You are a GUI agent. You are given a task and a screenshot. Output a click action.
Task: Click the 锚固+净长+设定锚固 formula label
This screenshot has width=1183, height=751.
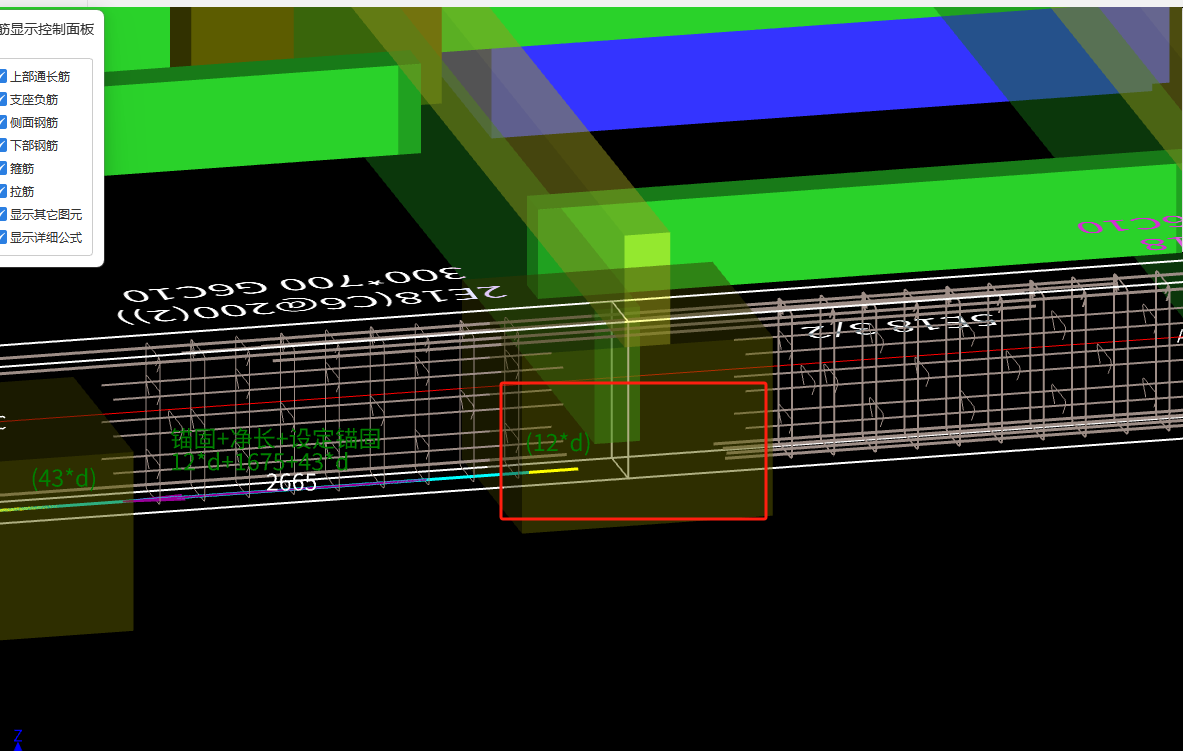click(275, 439)
